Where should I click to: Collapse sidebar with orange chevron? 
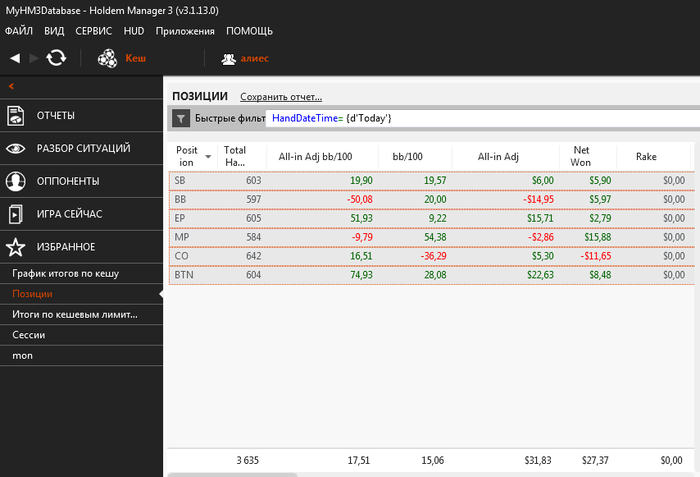tap(11, 86)
